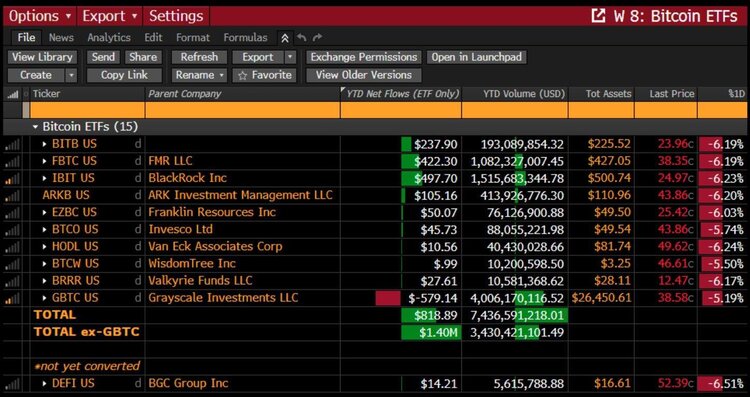Image resolution: width=750 pixels, height=397 pixels.
Task: Click the View Library button
Action: [x=42, y=57]
